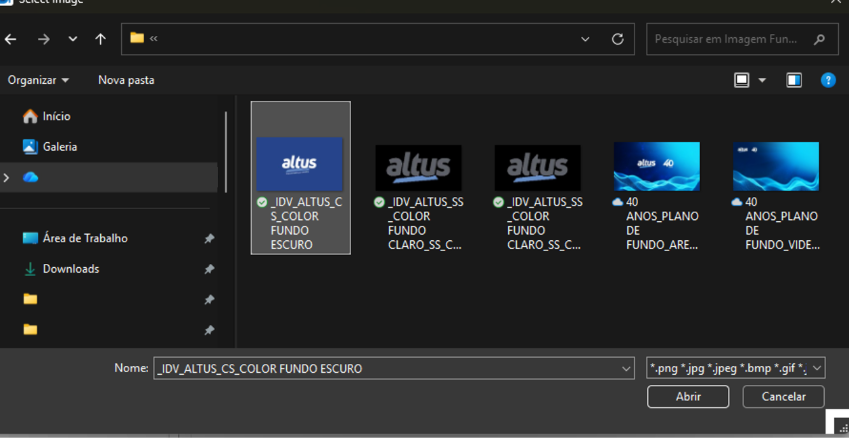Open second unnamed yellow folder in sidebar
The width and height of the screenshot is (849, 438).
30,329
